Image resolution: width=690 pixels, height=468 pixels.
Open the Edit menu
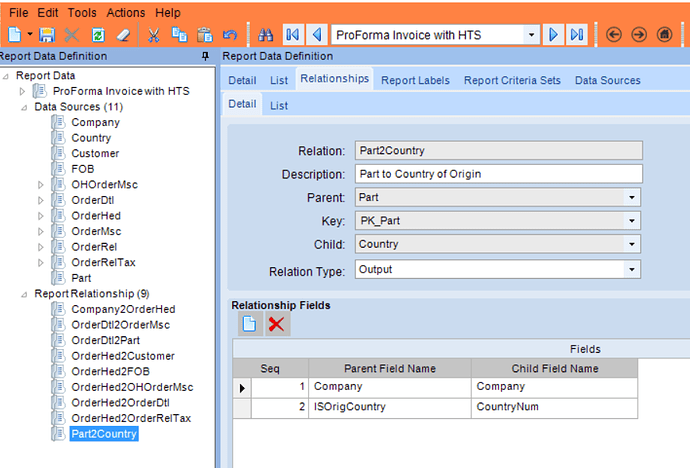(48, 13)
